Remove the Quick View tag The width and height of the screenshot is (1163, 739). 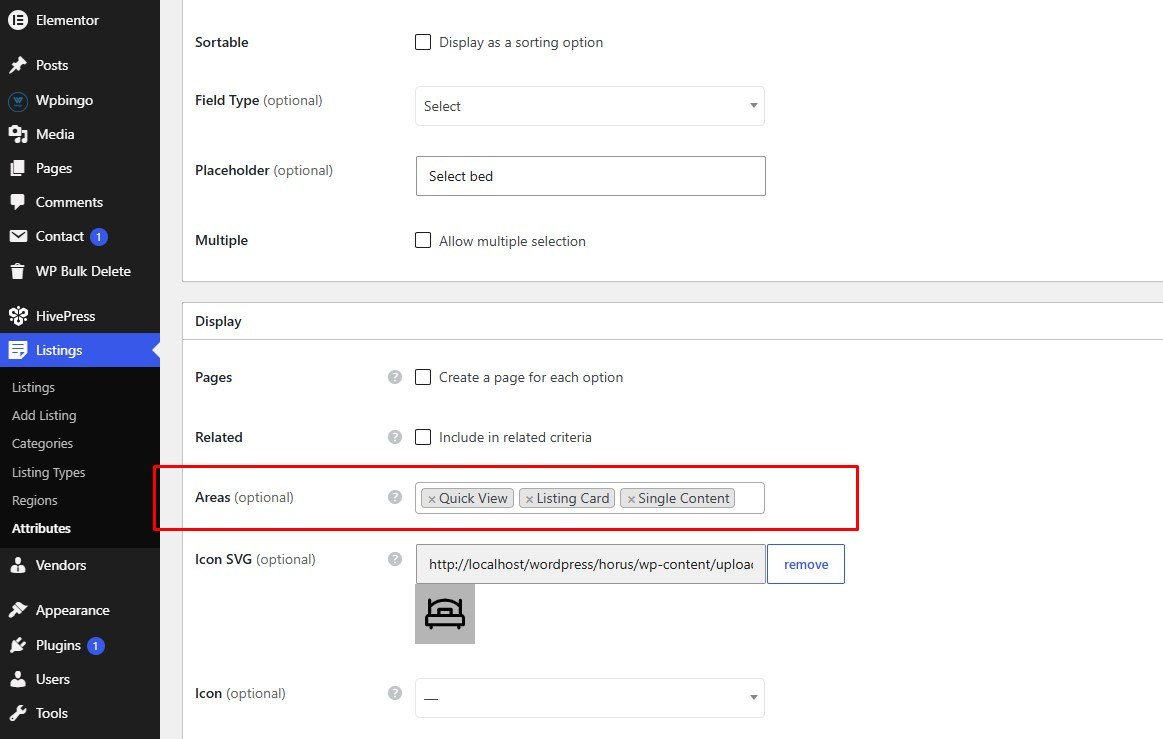click(432, 499)
